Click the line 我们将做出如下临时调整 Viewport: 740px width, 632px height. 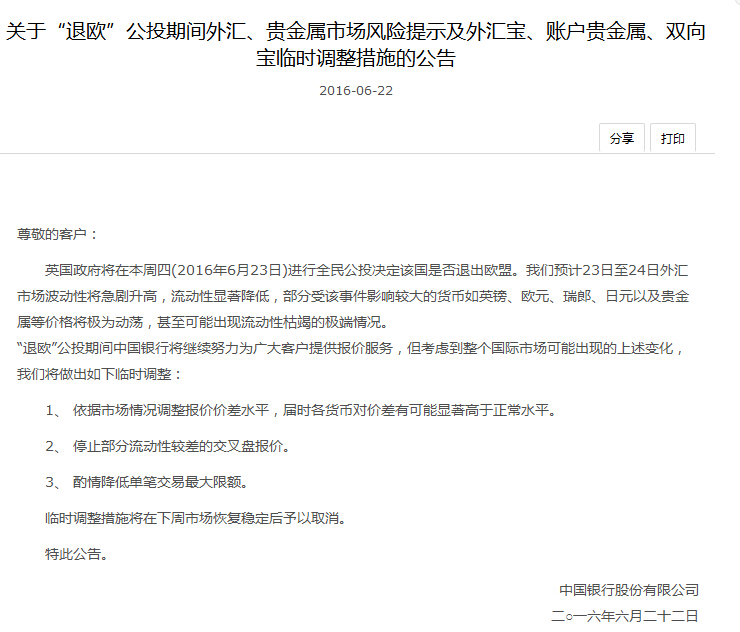(x=100, y=374)
